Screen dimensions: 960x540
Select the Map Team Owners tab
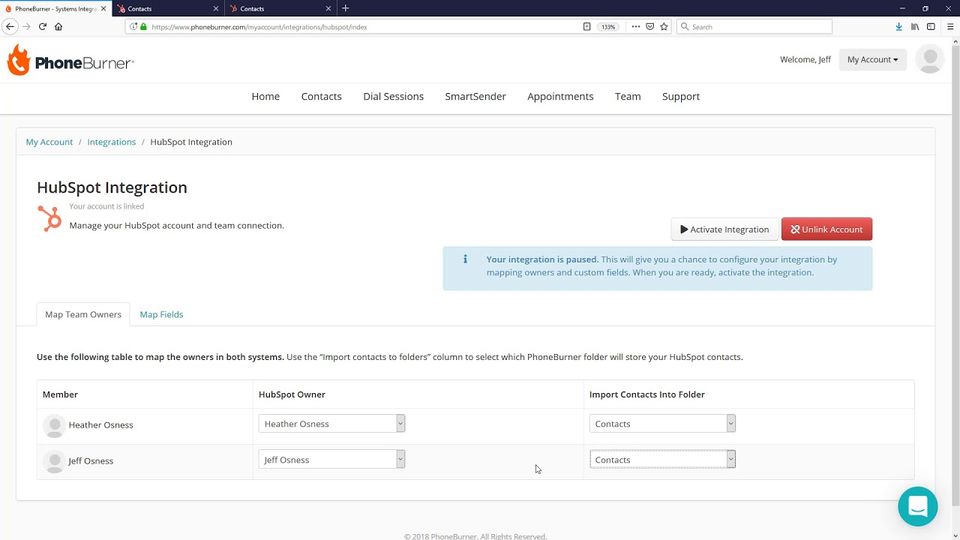(x=83, y=314)
